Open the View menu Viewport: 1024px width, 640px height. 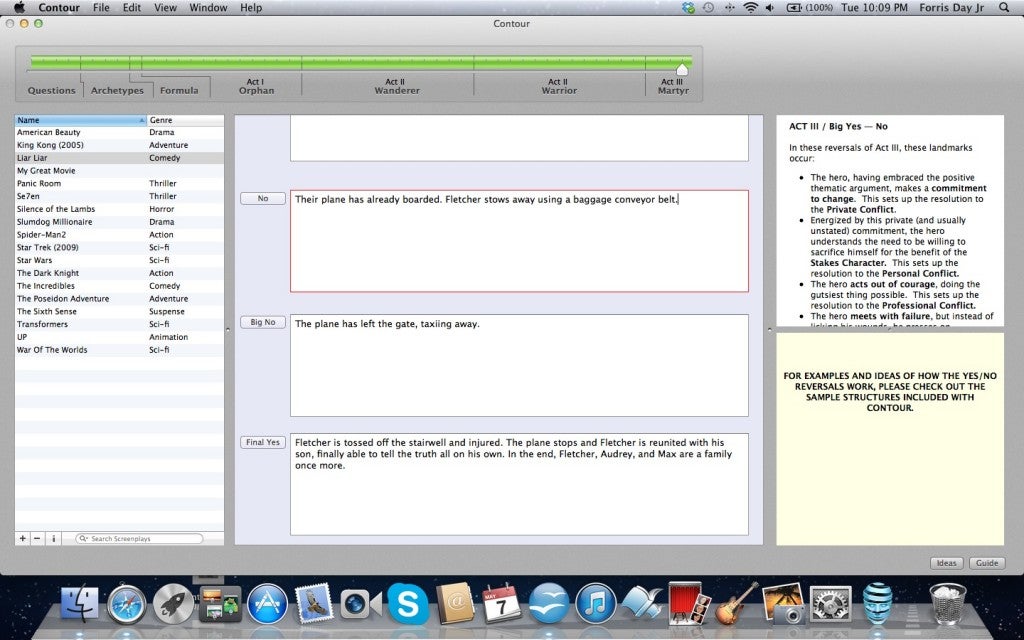[165, 8]
